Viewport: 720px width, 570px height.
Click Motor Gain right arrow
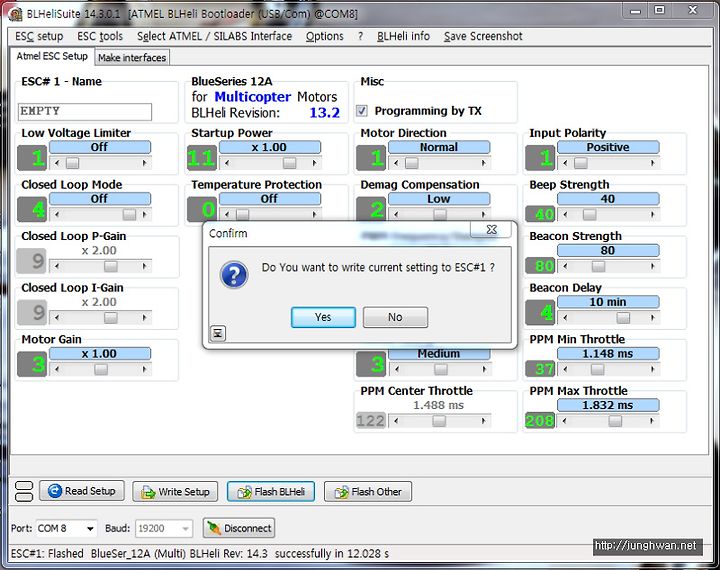145,369
